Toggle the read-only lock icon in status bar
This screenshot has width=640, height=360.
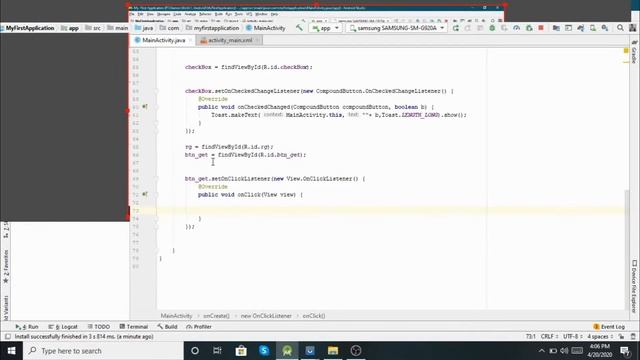[621, 337]
